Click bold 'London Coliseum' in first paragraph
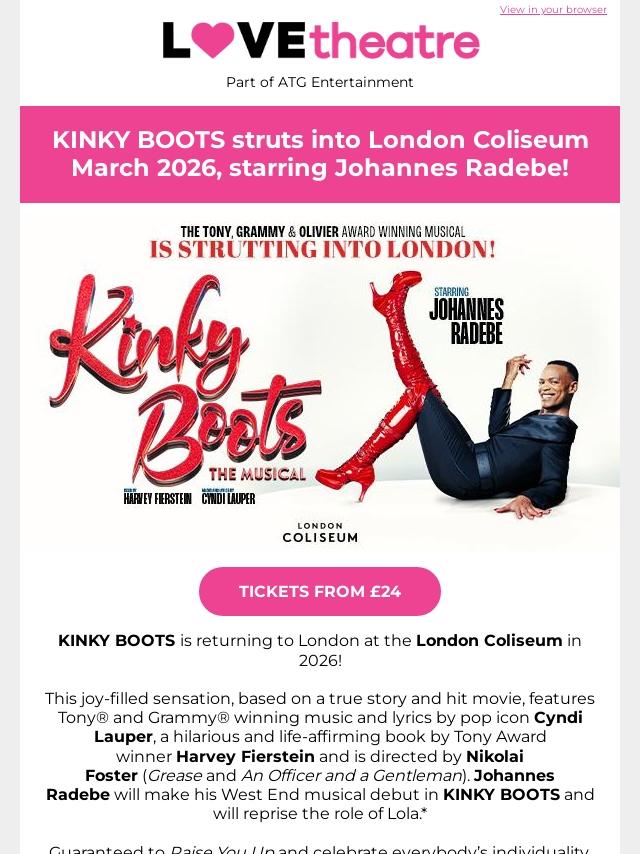Image resolution: width=640 pixels, height=854 pixels. (489, 641)
